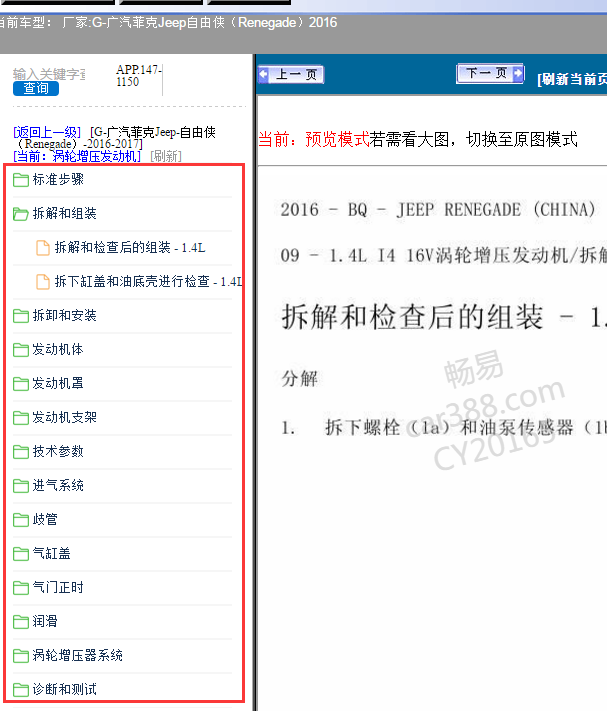
Task: Open 拆下缸盖和油底壳进行检查 - 1.4L document
Action: [x=149, y=282]
